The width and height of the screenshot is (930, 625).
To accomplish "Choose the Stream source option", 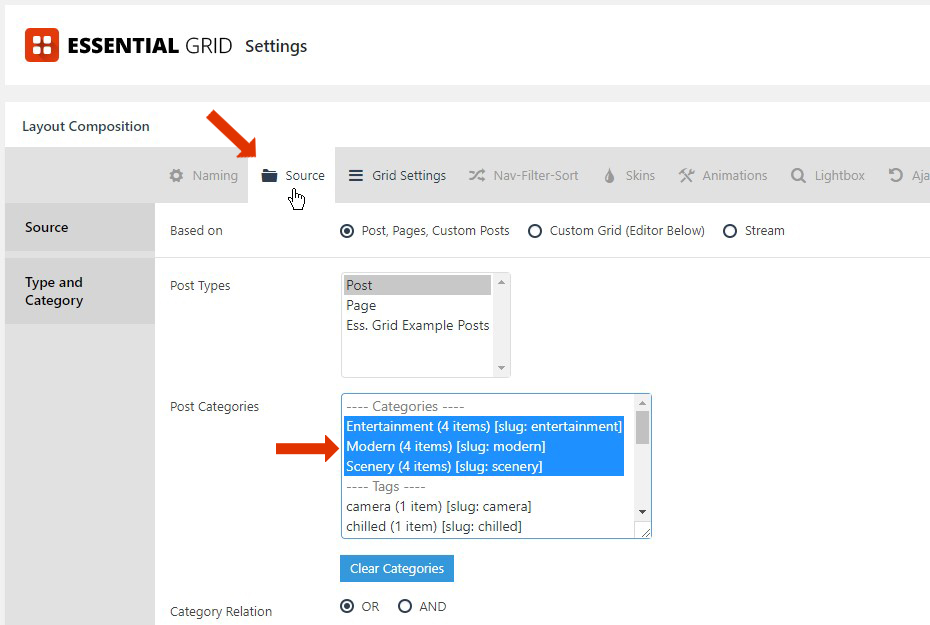I will pos(730,231).
